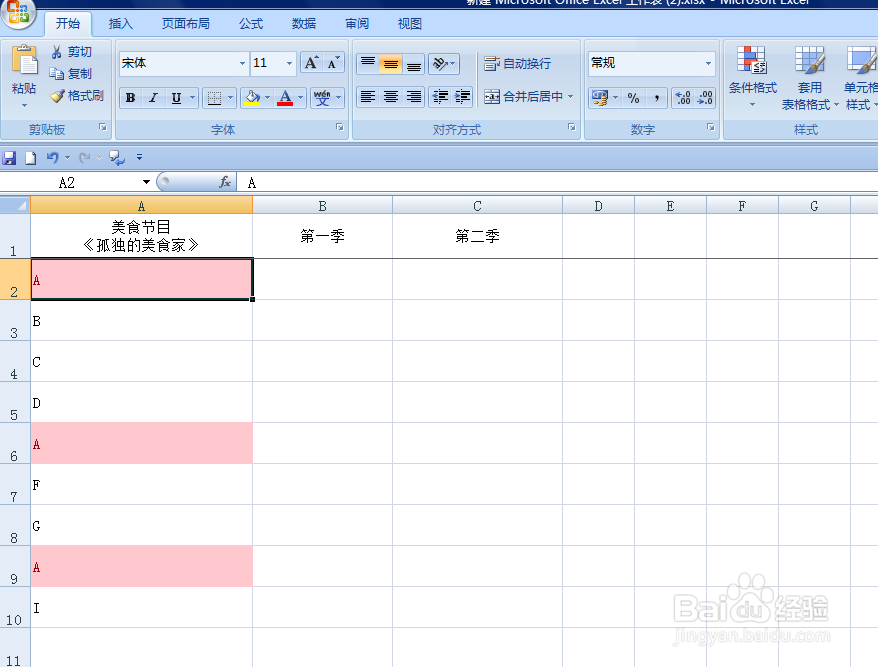878x667 pixels.
Task: Click the Paste clipboard icon
Action: [x=24, y=60]
